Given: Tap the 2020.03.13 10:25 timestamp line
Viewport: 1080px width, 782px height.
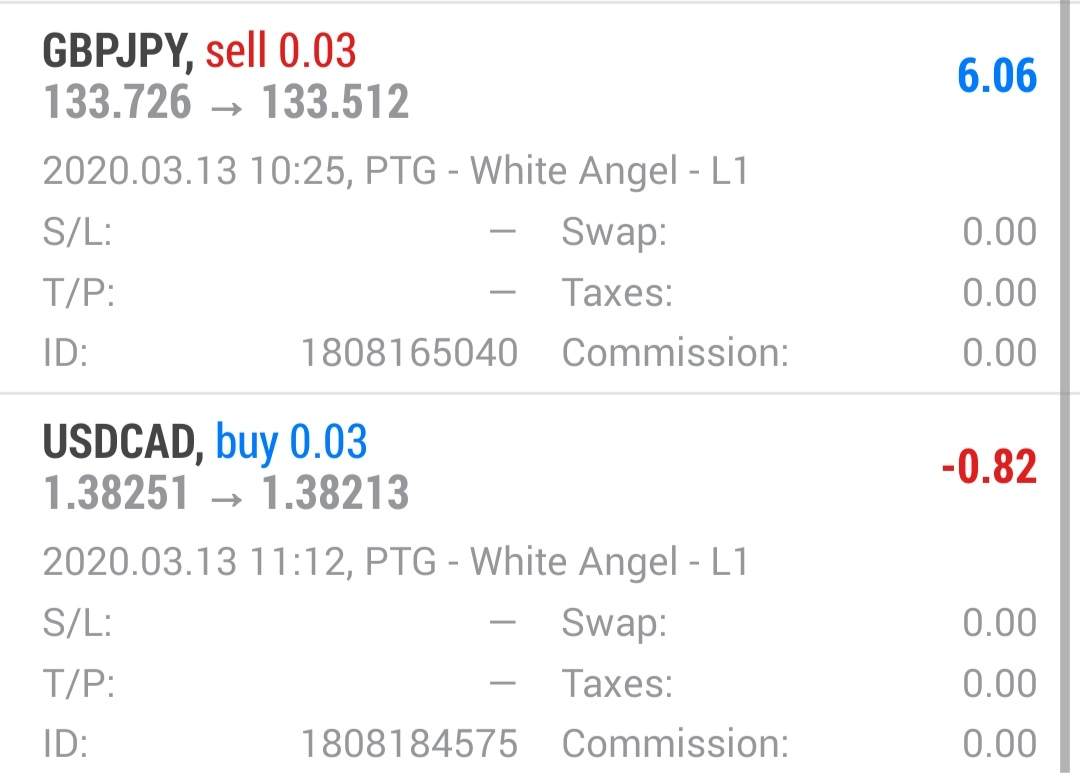Looking at the screenshot, I should pyautogui.click(x=395, y=172).
